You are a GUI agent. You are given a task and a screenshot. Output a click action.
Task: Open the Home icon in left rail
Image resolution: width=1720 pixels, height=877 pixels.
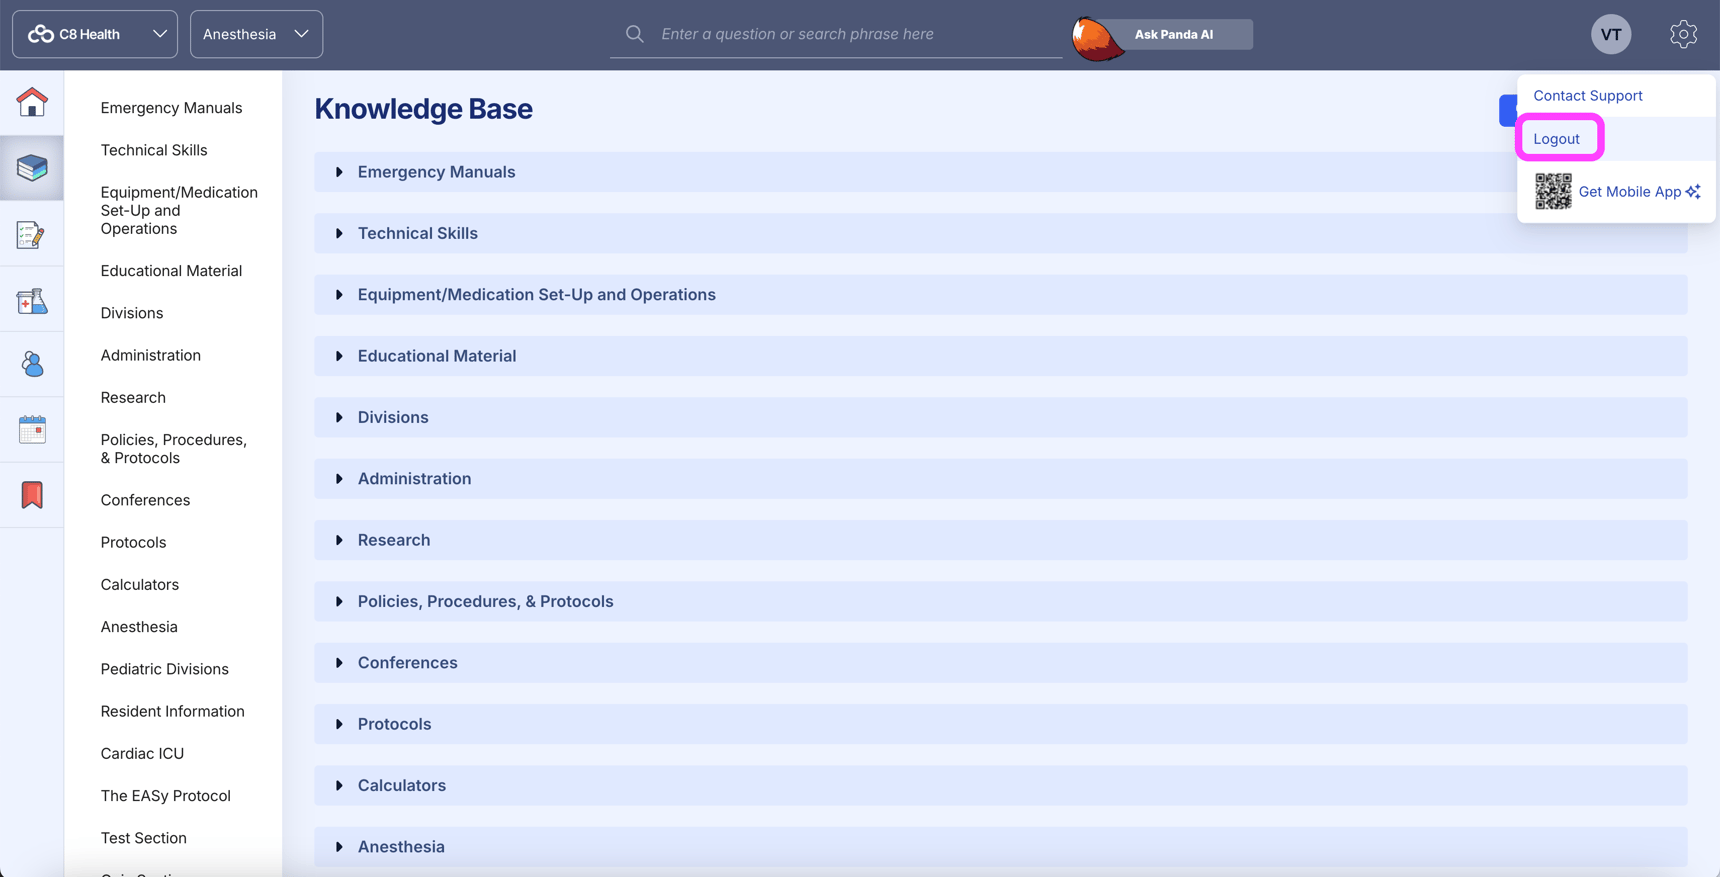(x=32, y=102)
